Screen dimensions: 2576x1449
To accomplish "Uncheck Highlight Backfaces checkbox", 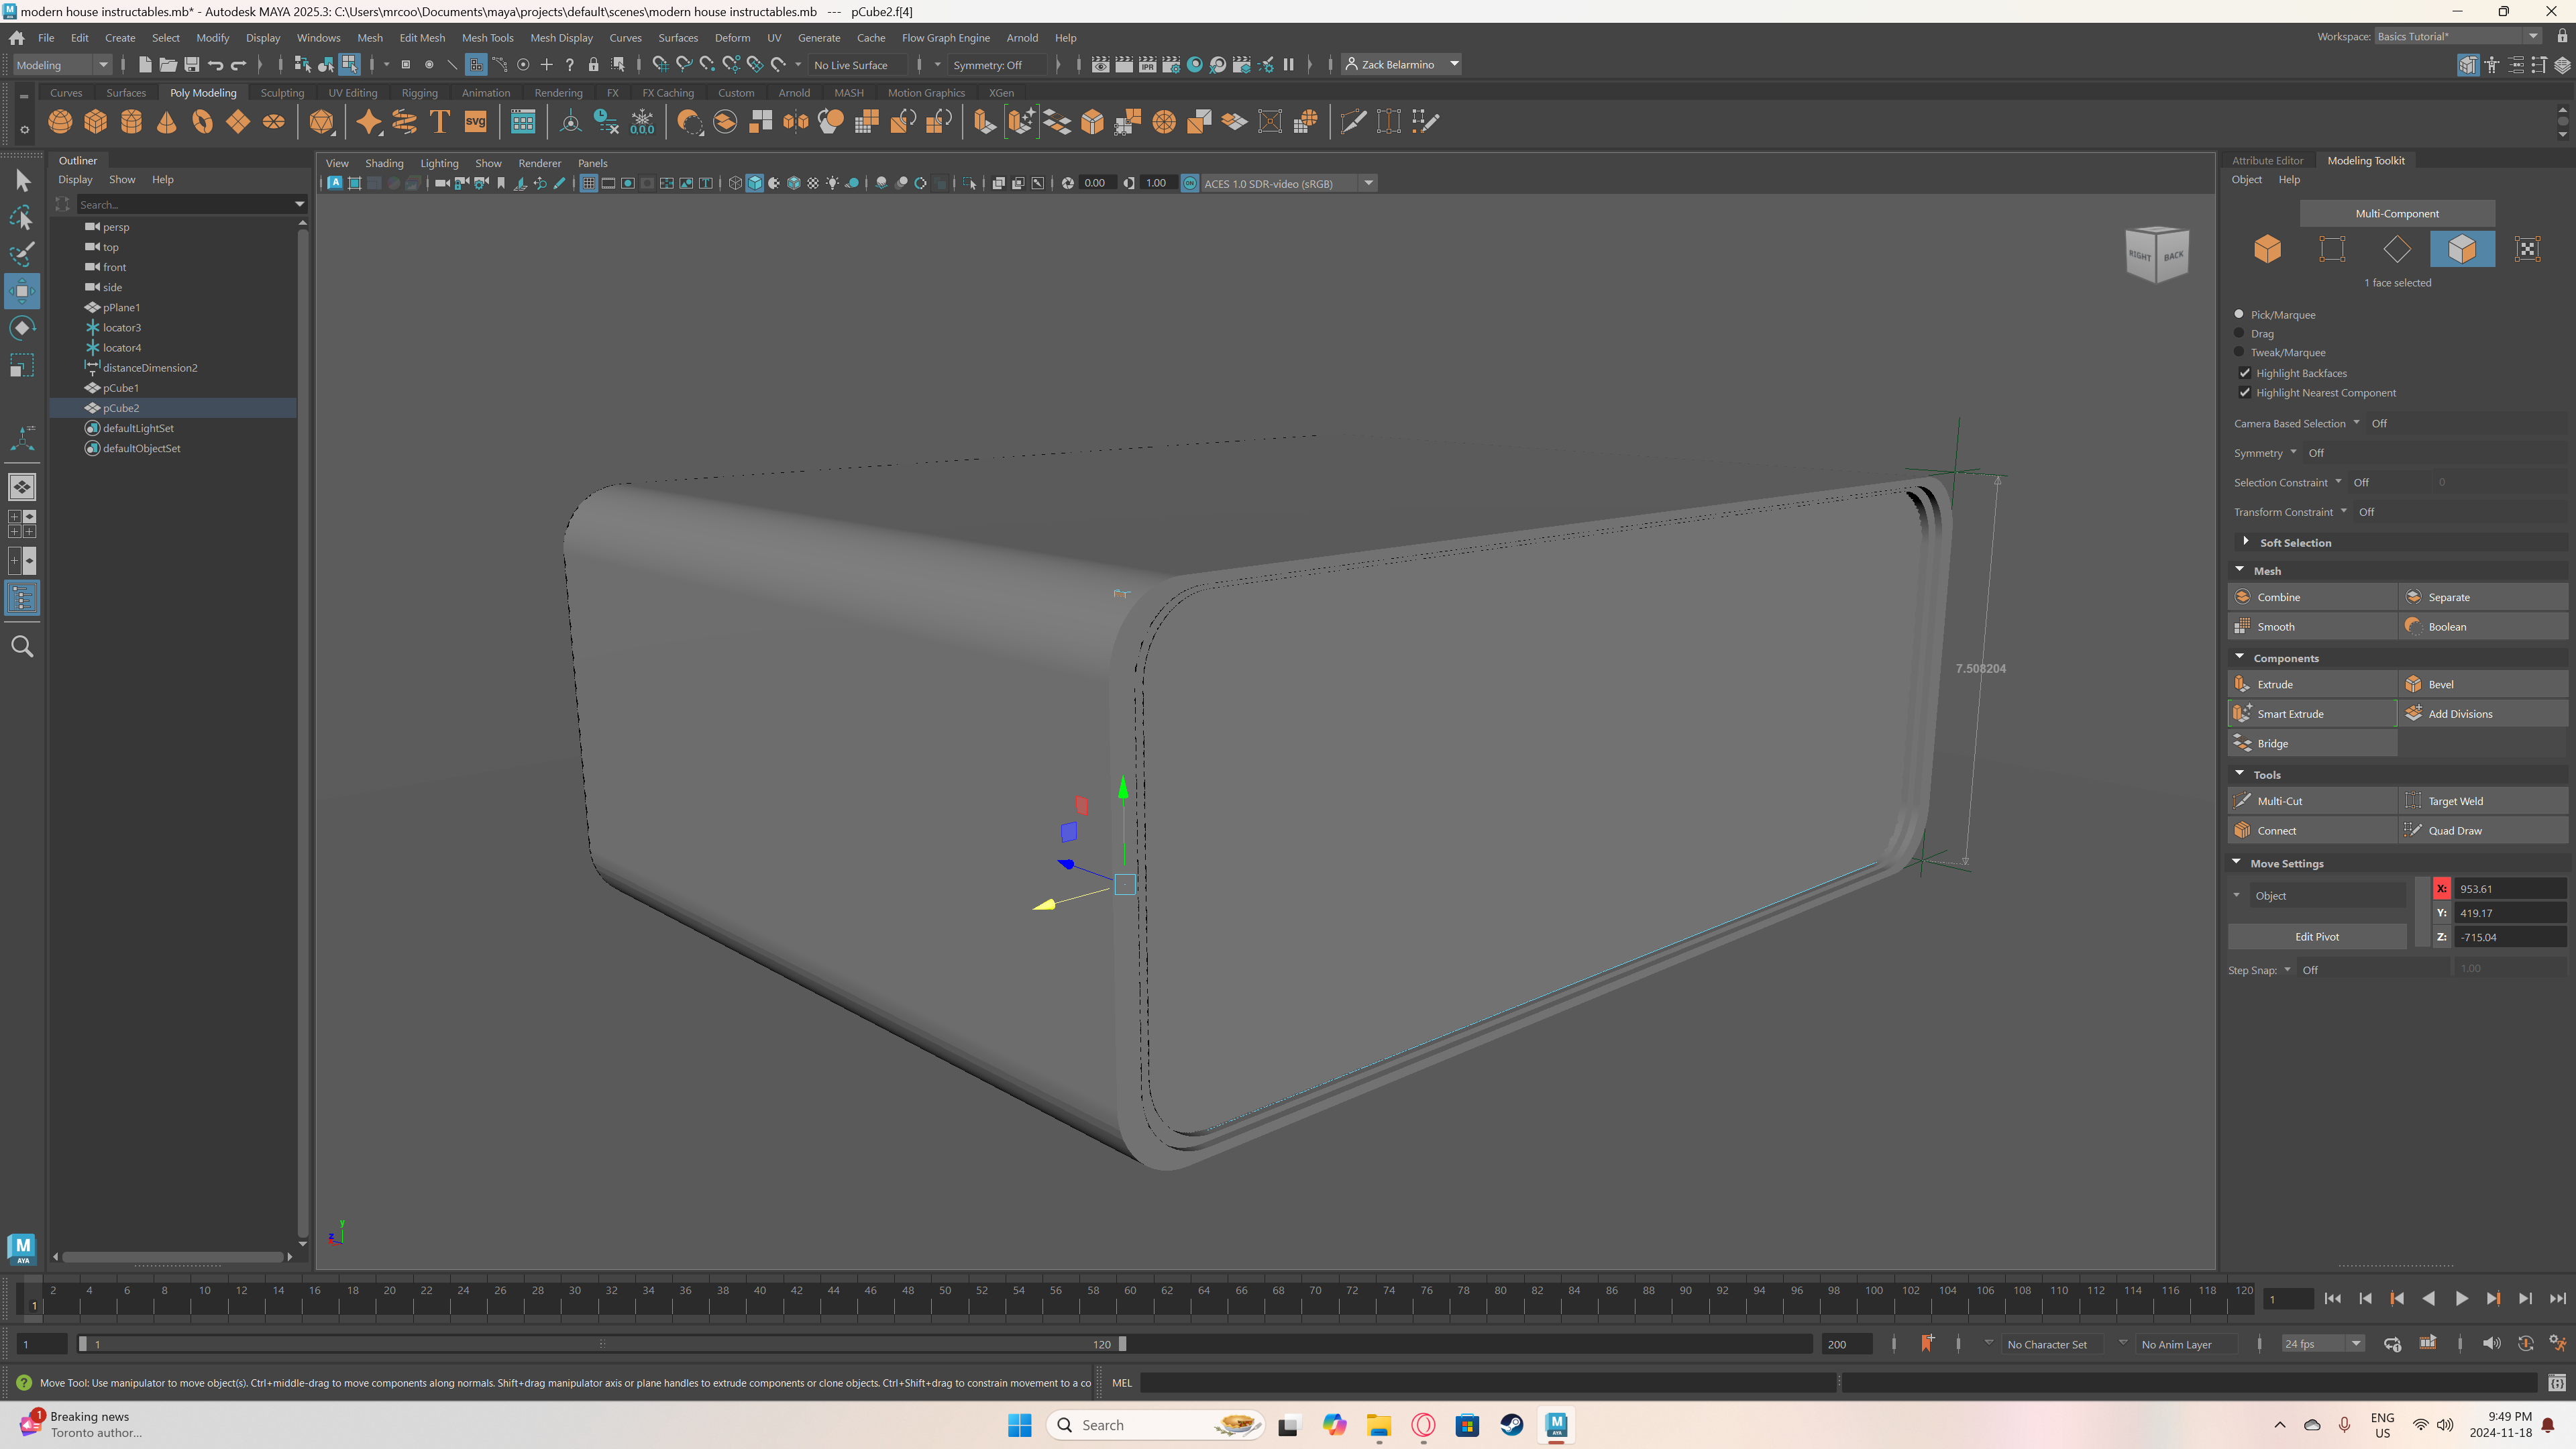I will click(x=2244, y=373).
